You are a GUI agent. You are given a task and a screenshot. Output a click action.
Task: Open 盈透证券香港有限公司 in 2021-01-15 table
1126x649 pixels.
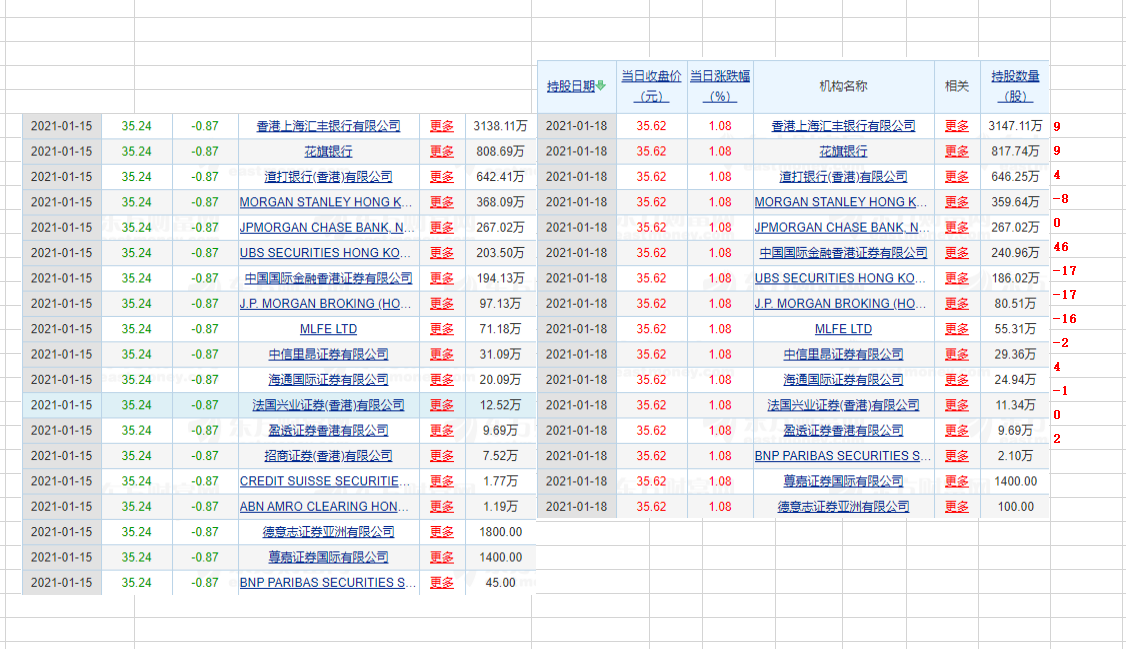pos(328,430)
